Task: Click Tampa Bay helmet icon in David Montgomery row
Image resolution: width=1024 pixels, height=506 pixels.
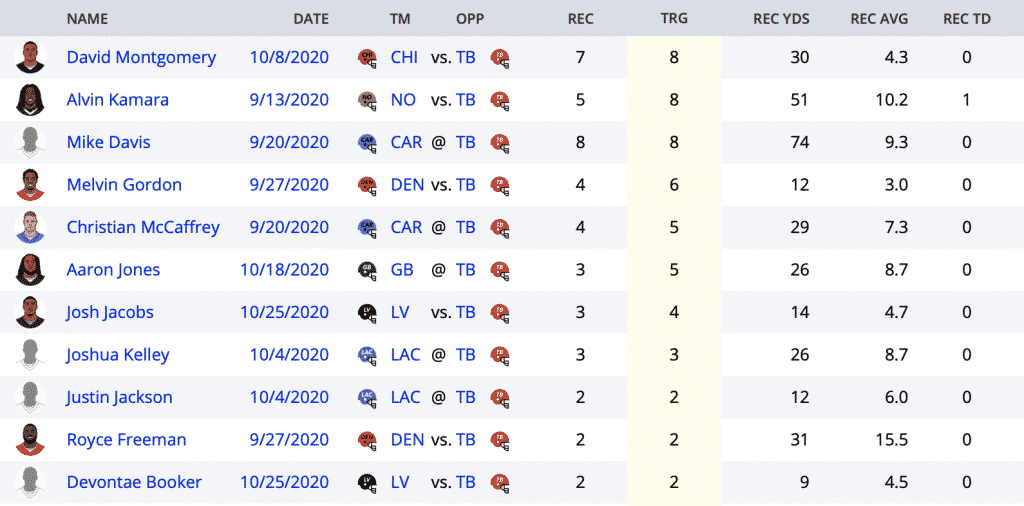Action: (500, 58)
